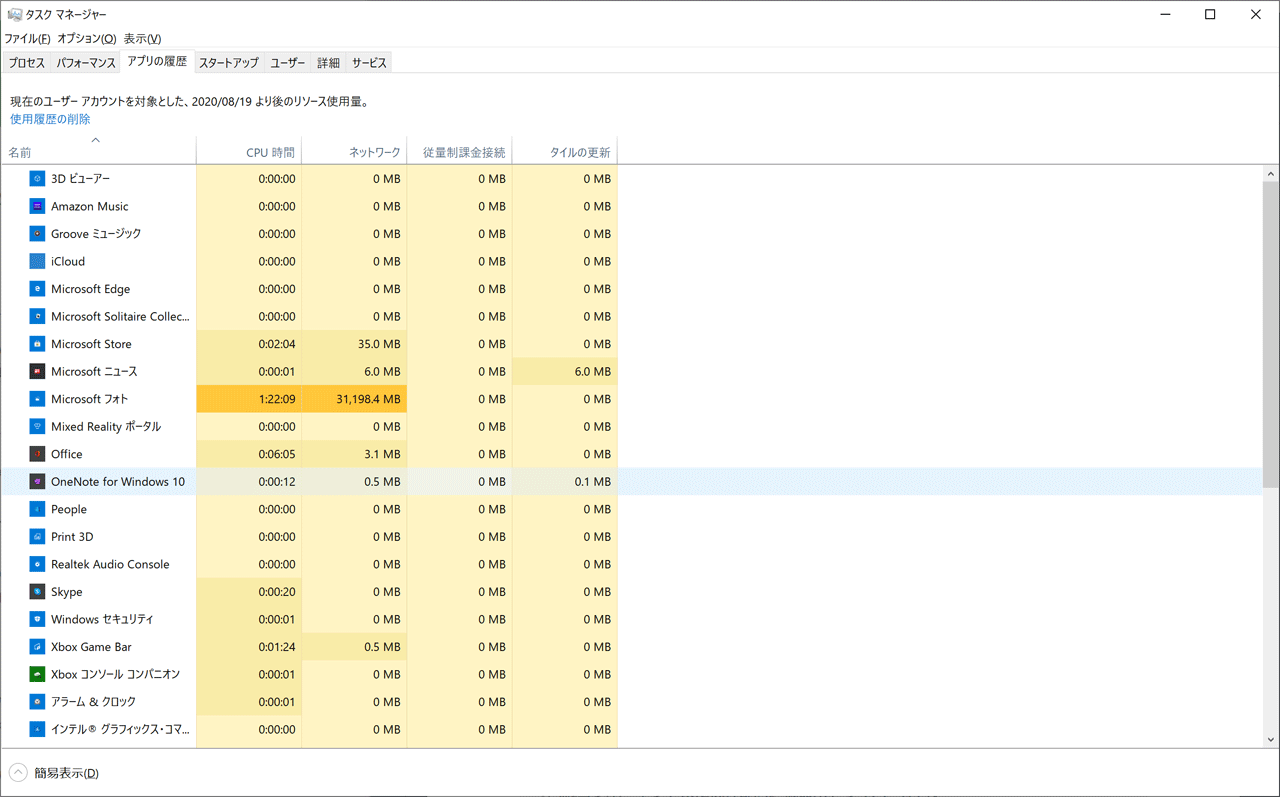Sort by the ネットワーク column header
Viewport: 1280px width, 797px height.
click(x=354, y=150)
